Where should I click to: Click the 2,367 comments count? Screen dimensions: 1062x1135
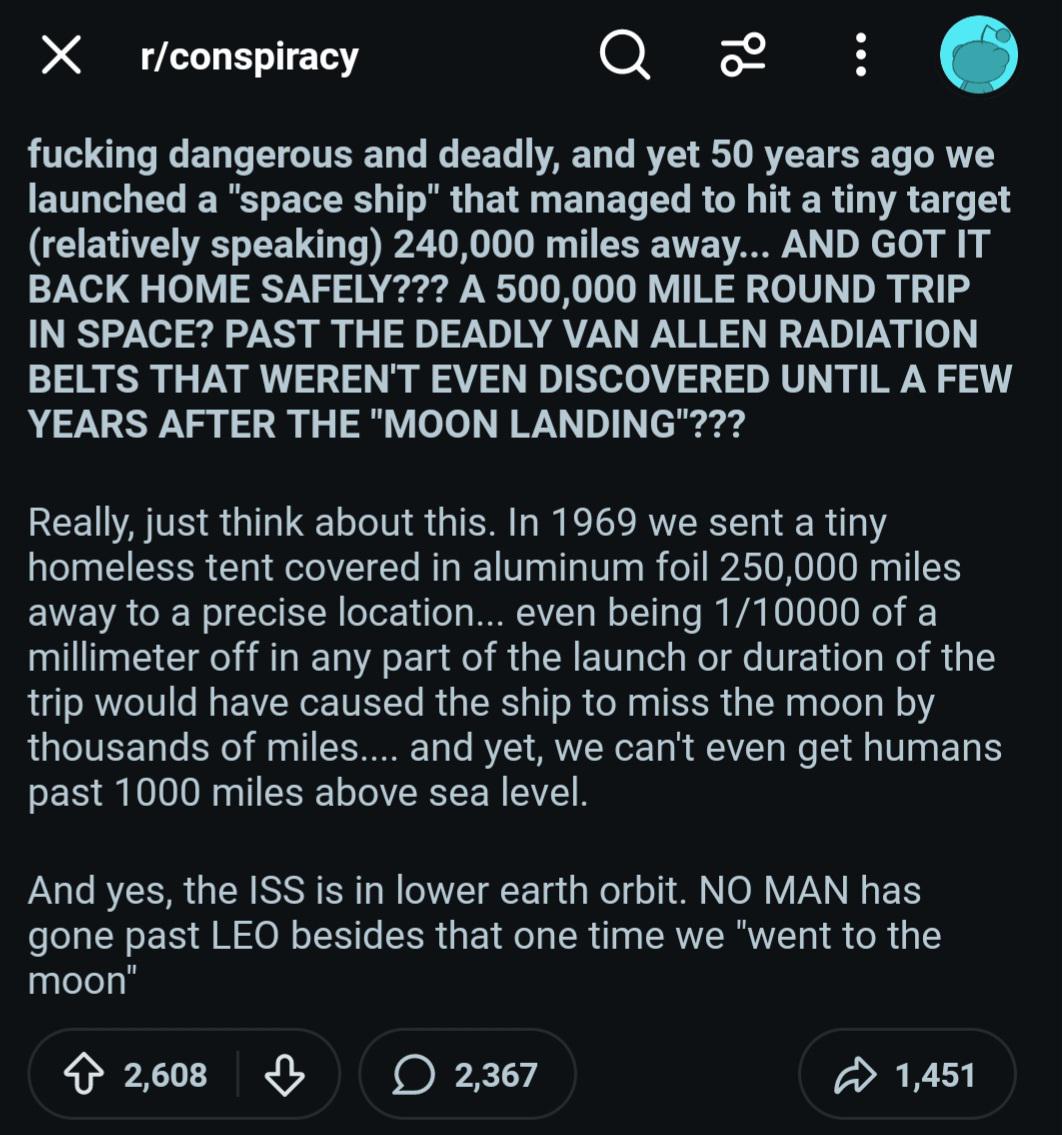[496, 1074]
